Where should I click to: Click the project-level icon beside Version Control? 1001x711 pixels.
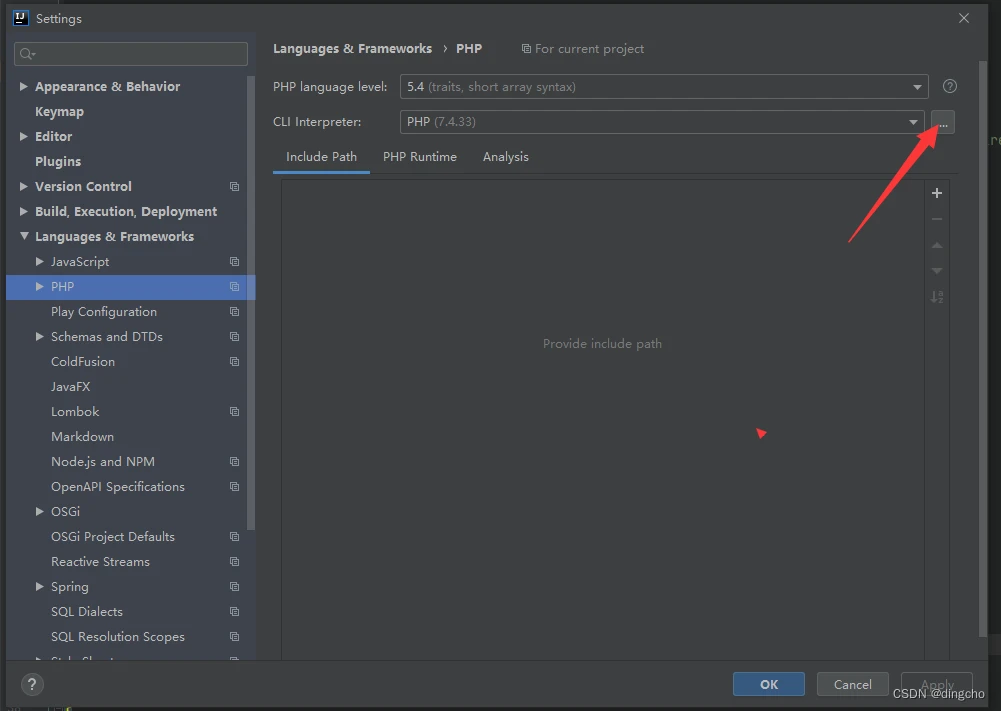tap(234, 186)
